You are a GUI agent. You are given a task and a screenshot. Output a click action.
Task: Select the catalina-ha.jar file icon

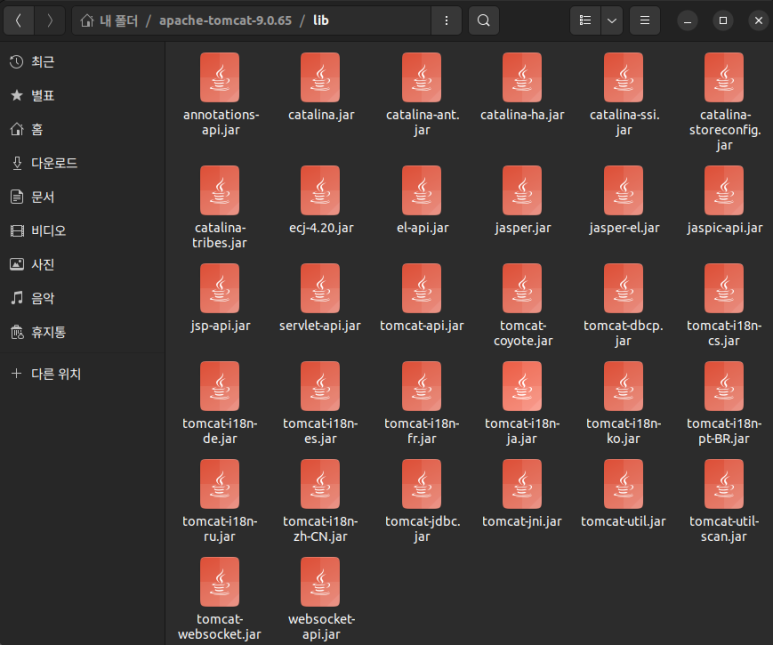[522, 77]
